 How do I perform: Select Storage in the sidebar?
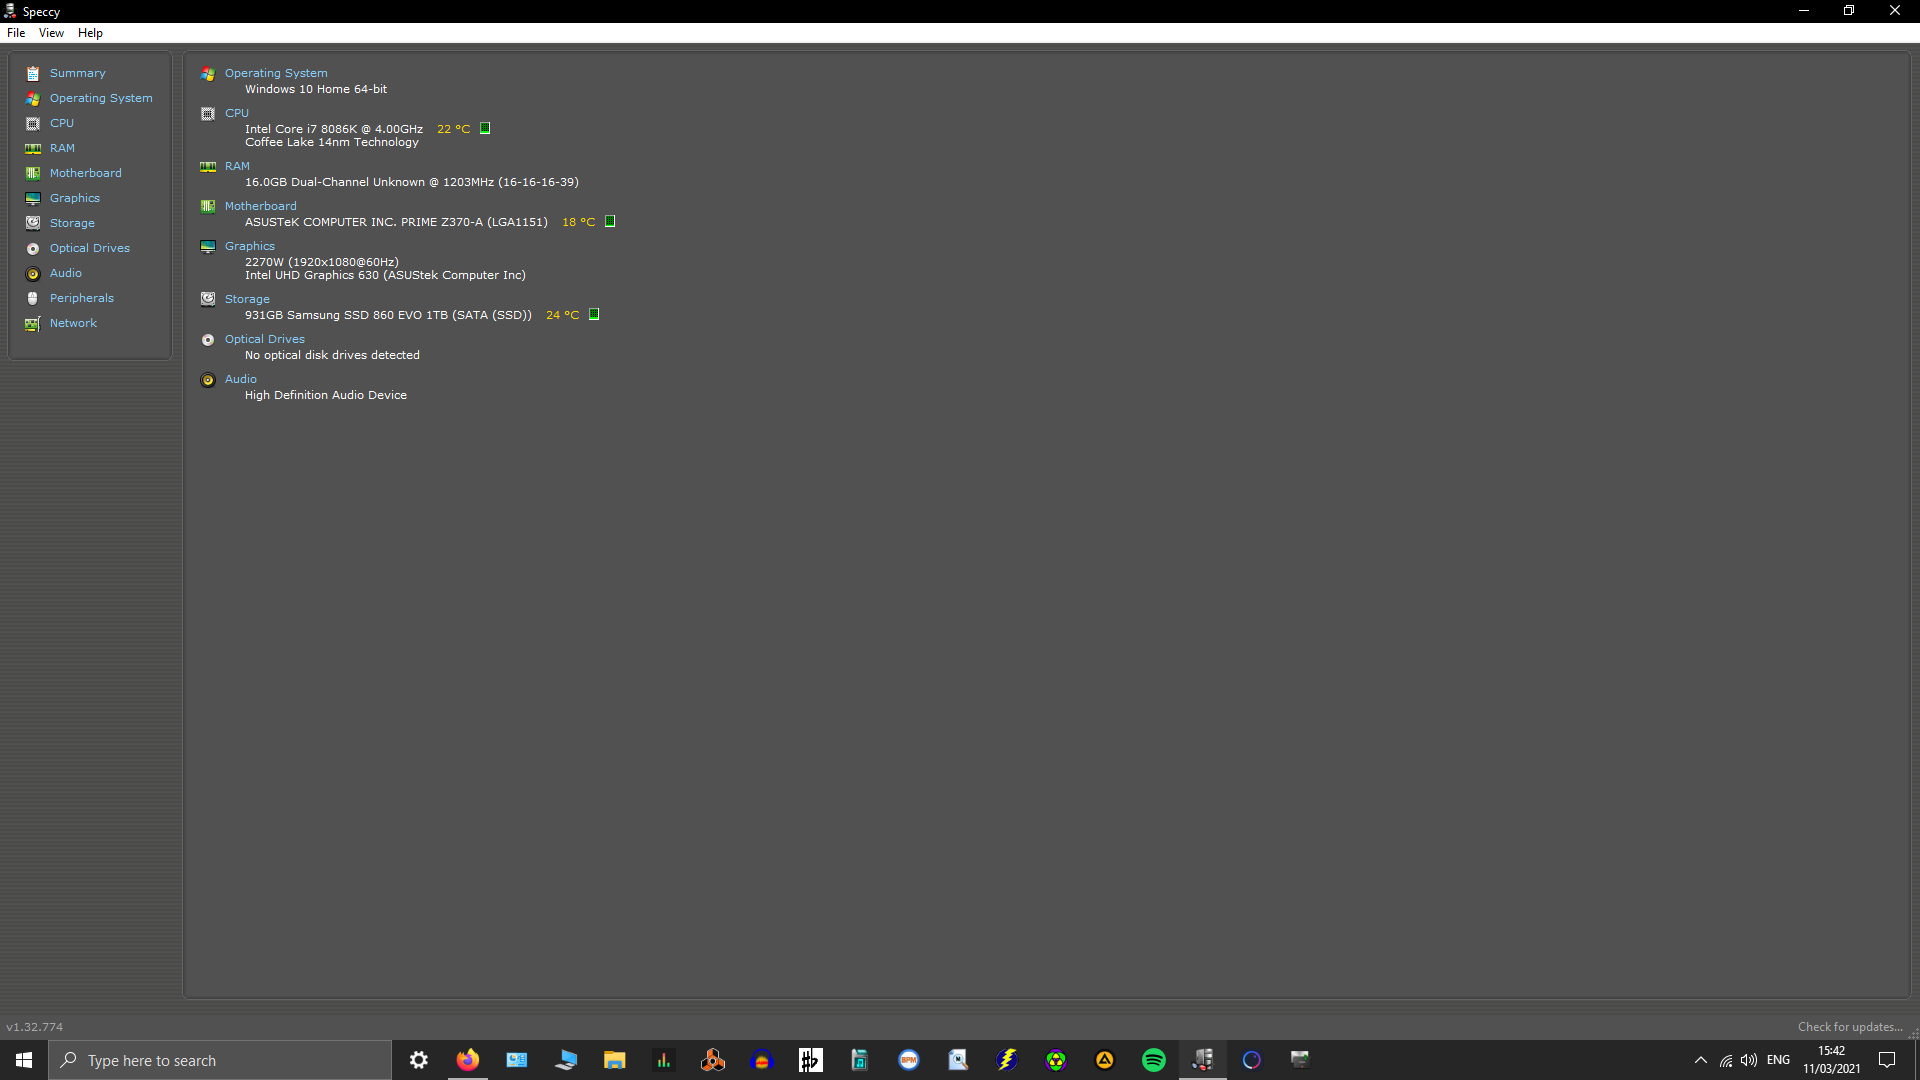click(x=72, y=223)
